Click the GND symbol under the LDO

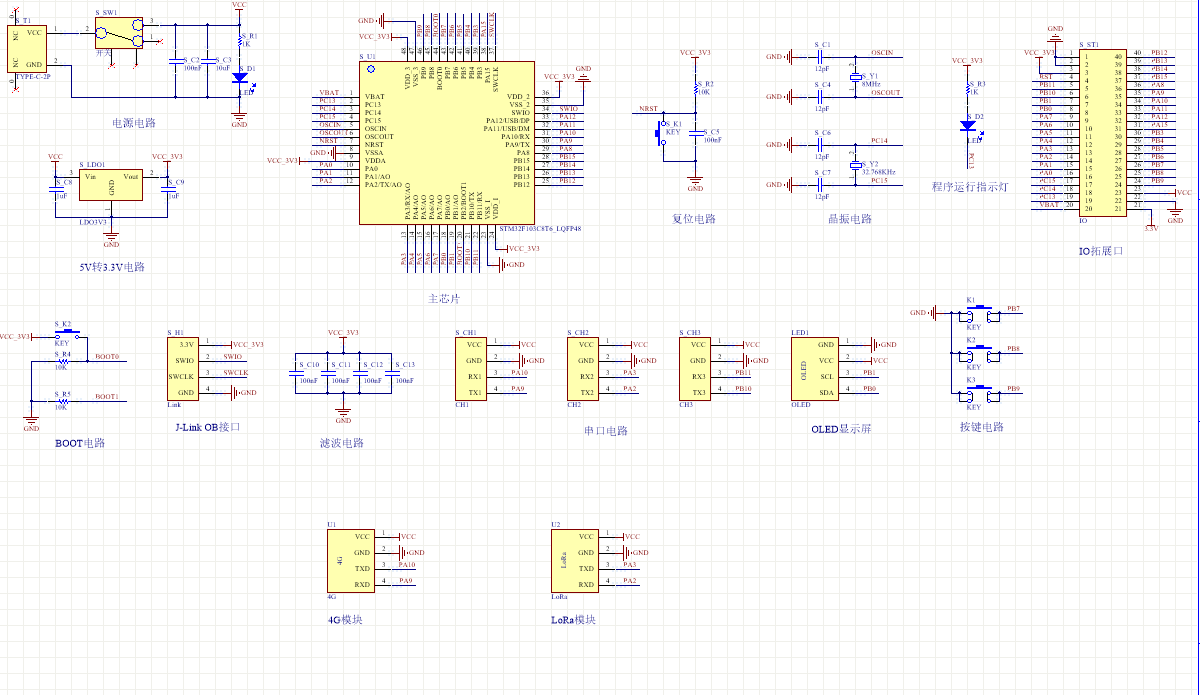pyautogui.click(x=112, y=238)
